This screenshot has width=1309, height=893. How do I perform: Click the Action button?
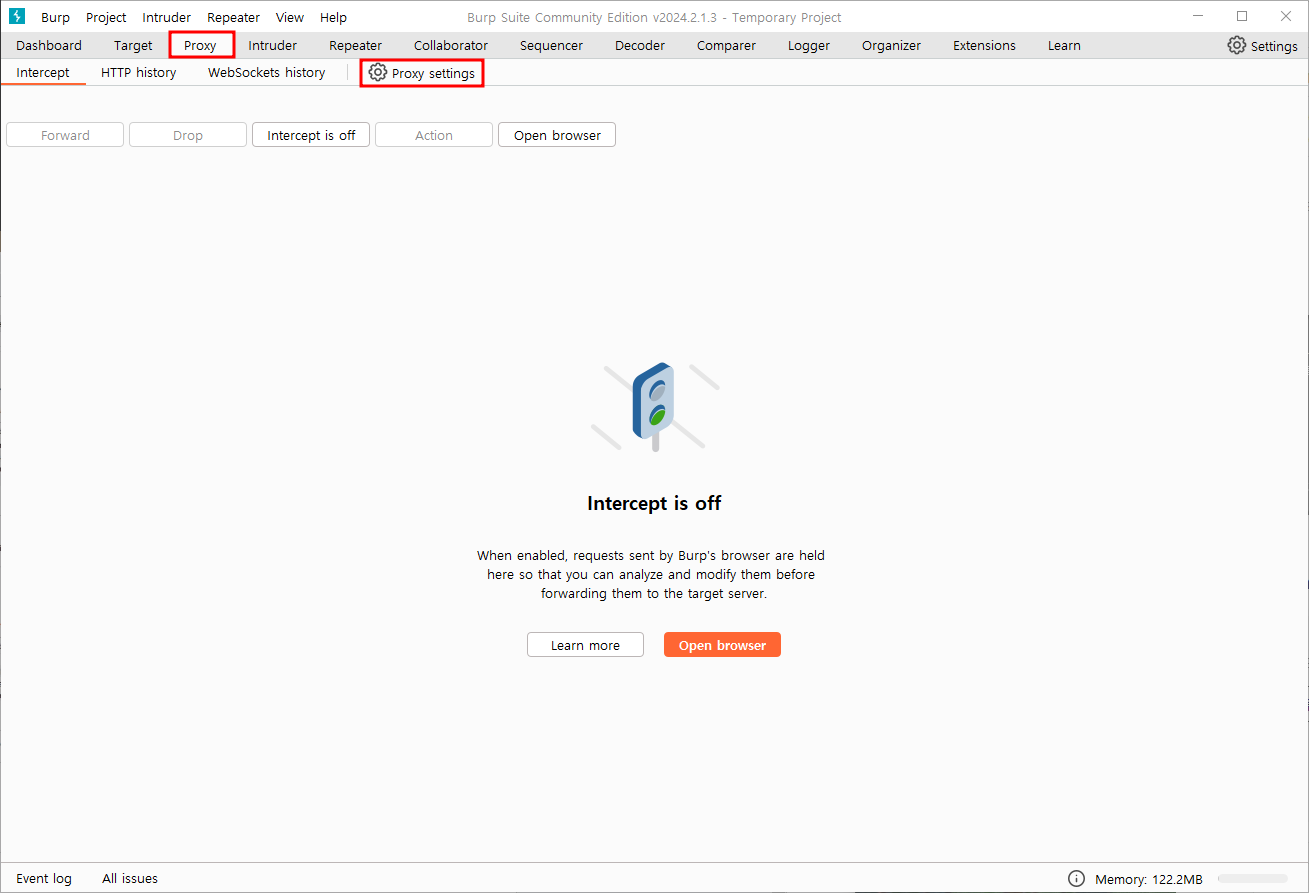pyautogui.click(x=434, y=135)
